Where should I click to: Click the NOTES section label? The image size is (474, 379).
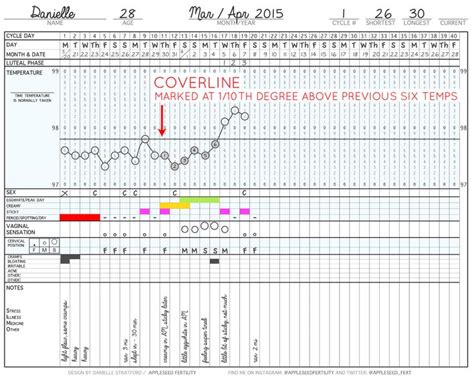pyautogui.click(x=15, y=288)
